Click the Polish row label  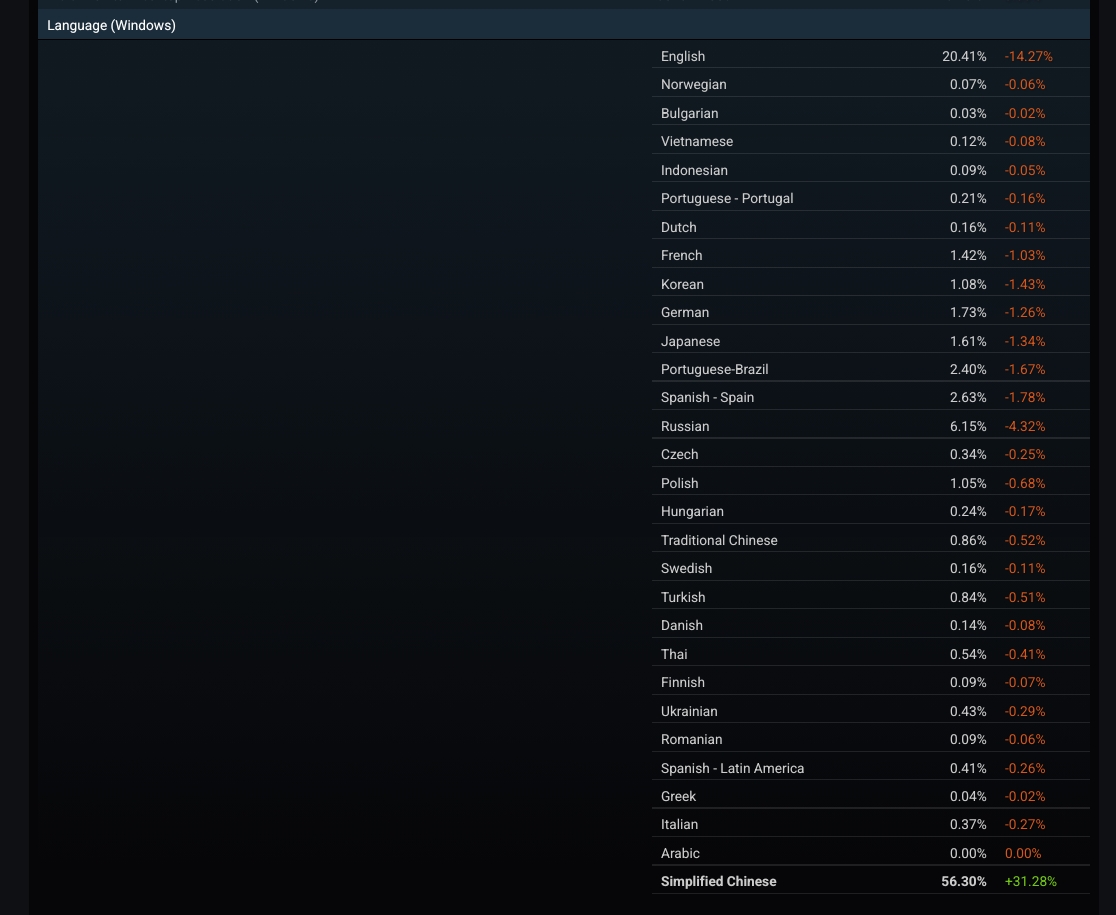click(679, 483)
